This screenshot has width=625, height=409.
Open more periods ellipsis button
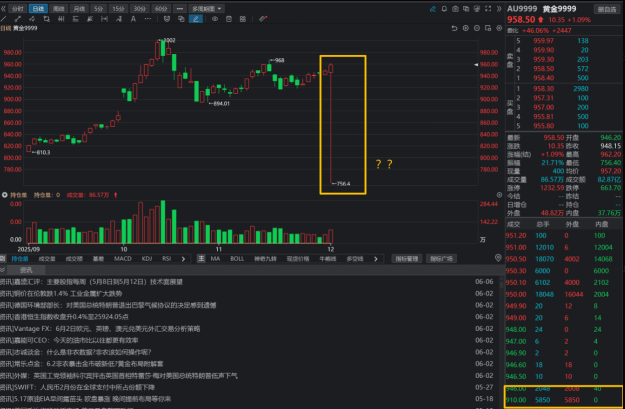[x=180, y=8]
